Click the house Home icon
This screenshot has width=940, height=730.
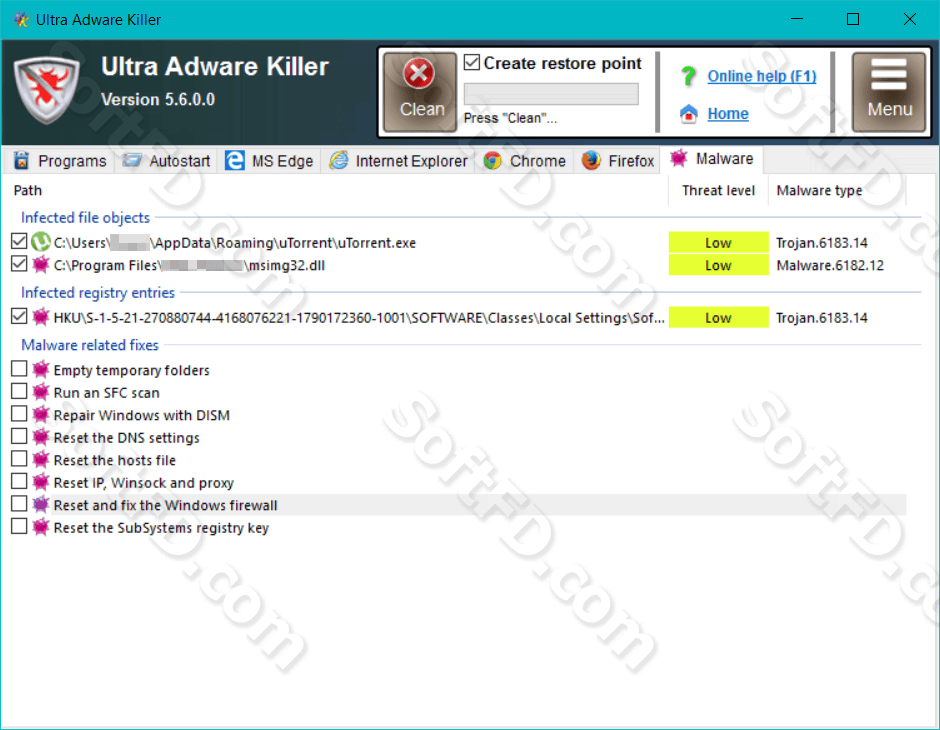coord(688,113)
